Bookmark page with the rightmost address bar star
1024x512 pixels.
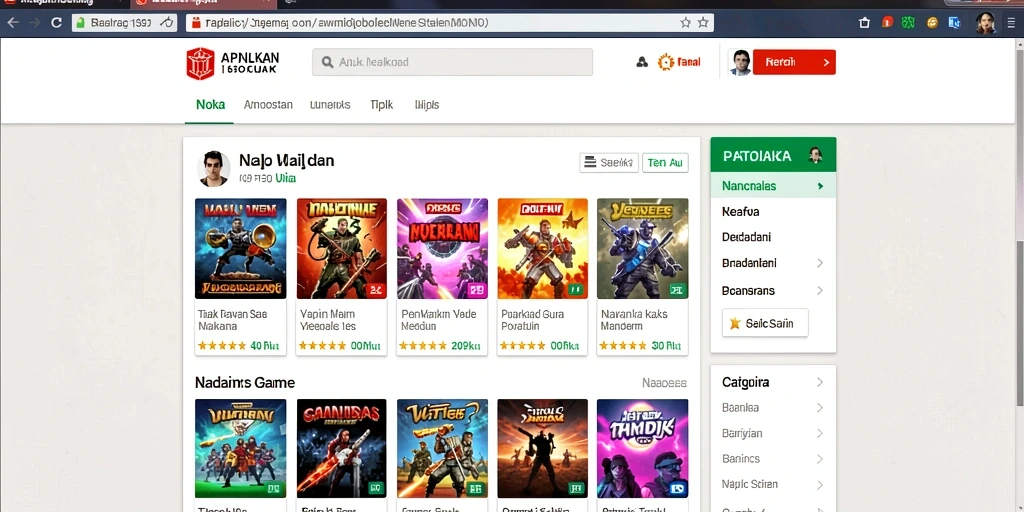point(703,23)
